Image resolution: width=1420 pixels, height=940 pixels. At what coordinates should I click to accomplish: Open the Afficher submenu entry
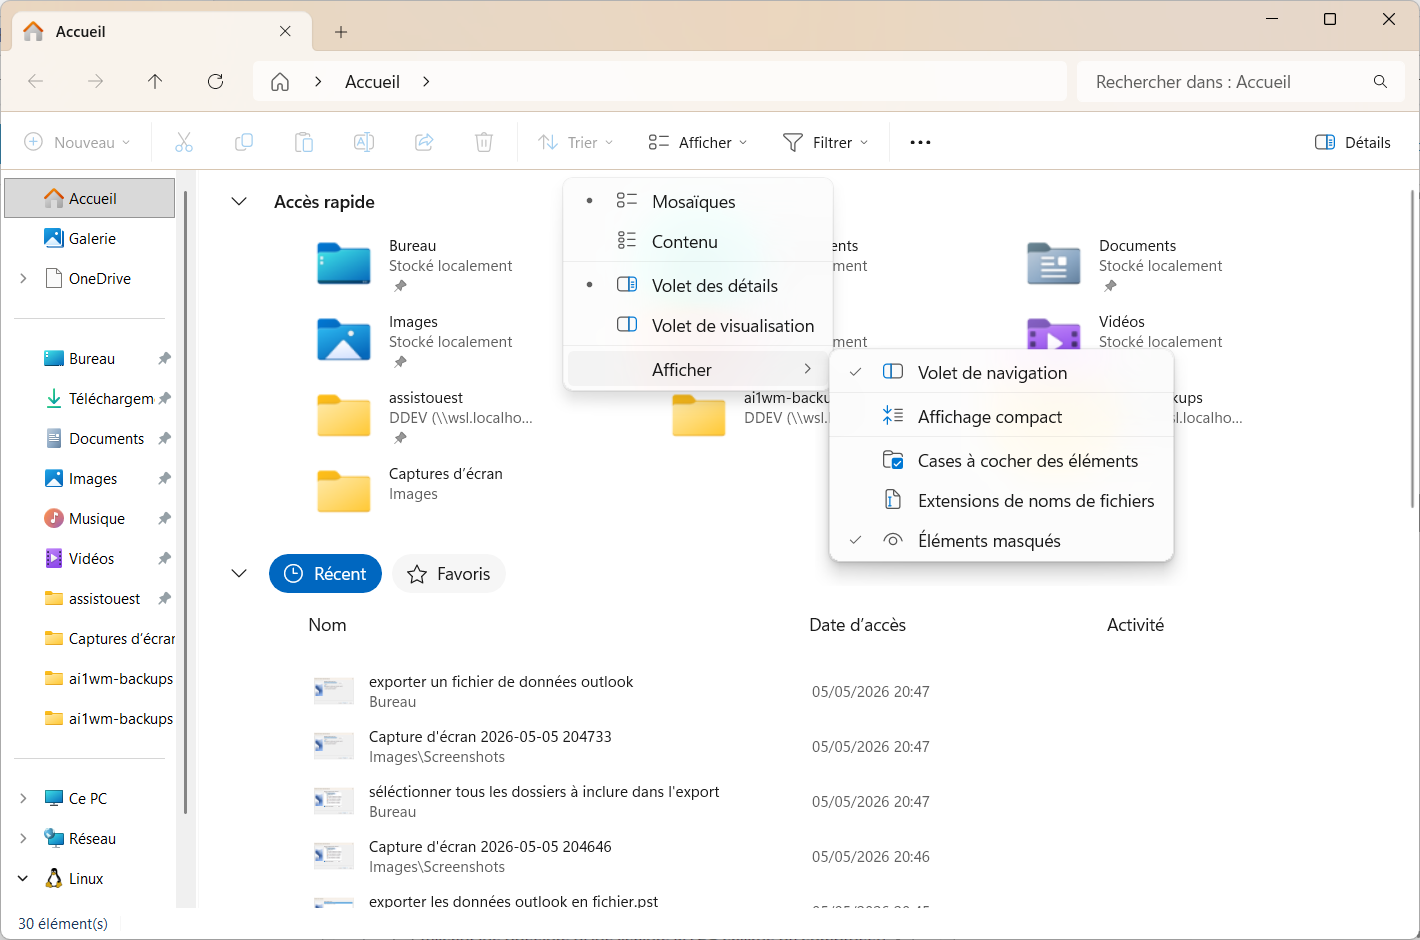coord(698,369)
